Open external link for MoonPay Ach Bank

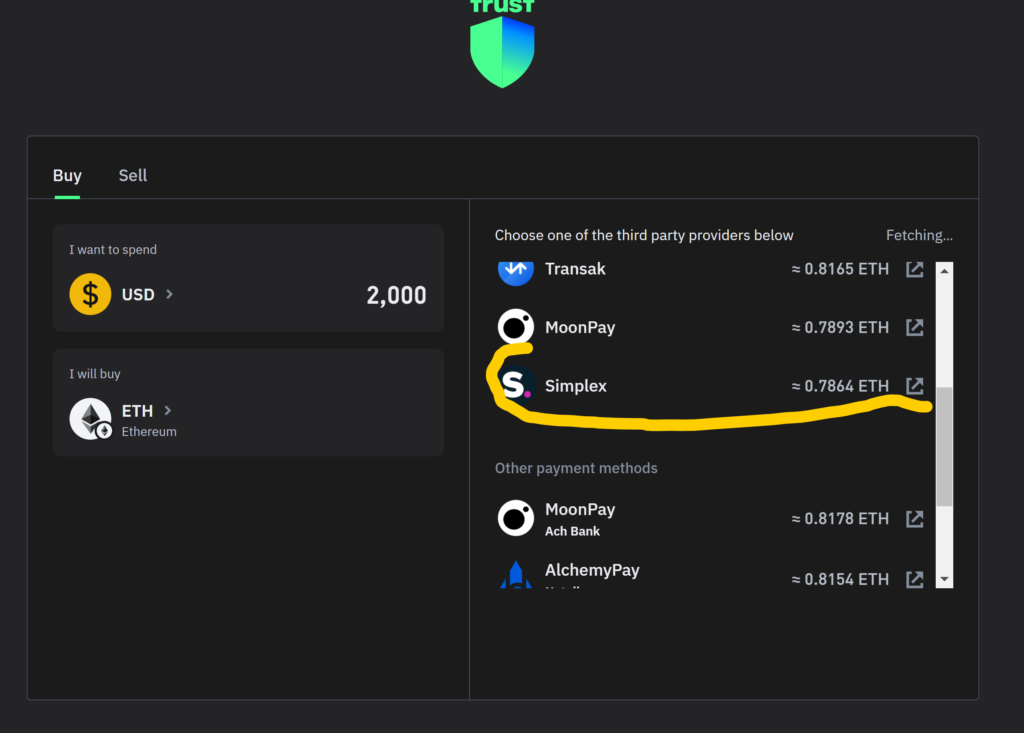(x=915, y=519)
